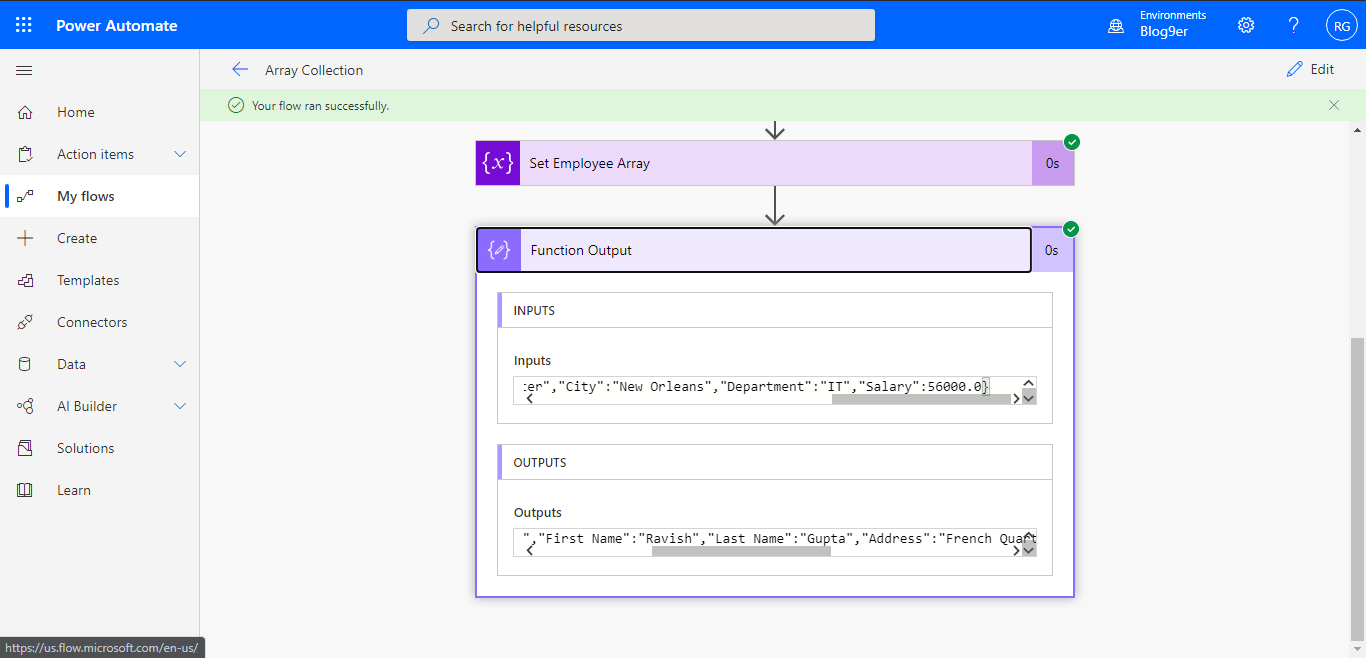Click the environment globe icon
This screenshot has width=1366, height=658.
coord(1116,26)
